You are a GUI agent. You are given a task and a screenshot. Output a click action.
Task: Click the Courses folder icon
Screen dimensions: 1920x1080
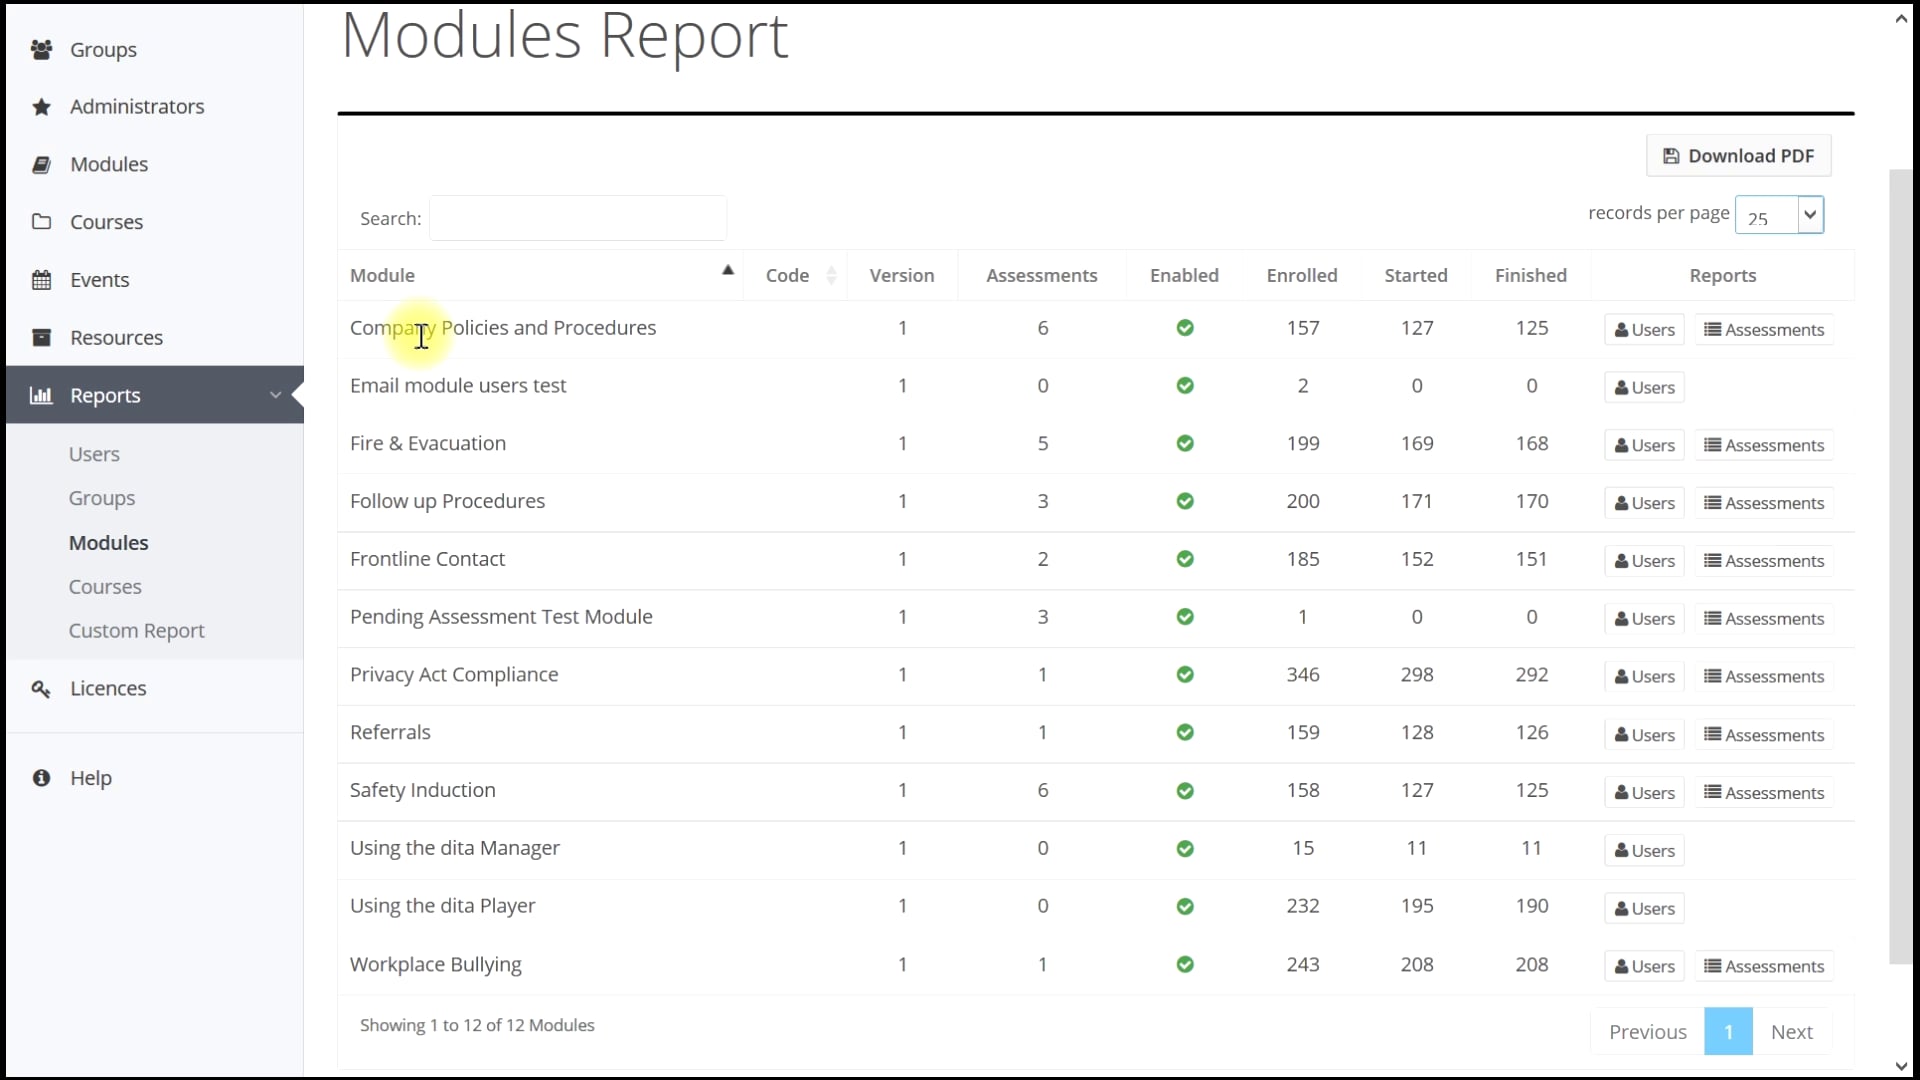[x=41, y=221]
